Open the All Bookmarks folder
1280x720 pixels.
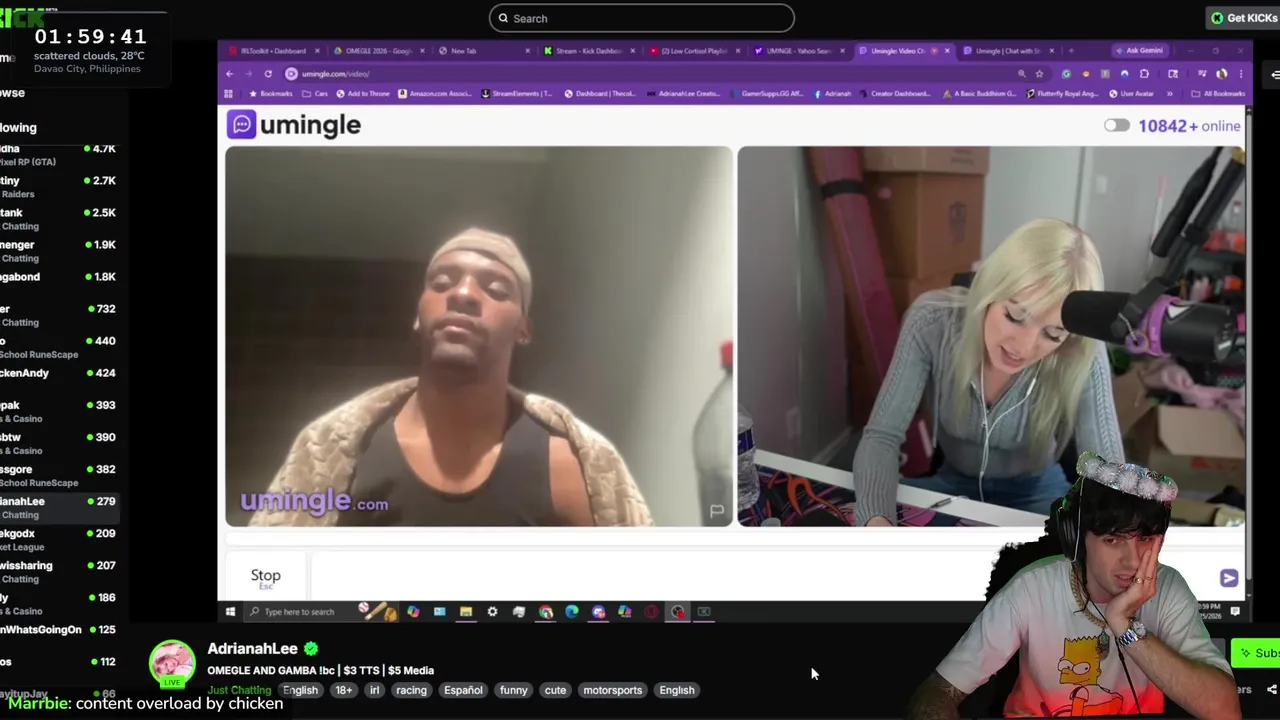pos(1218,94)
